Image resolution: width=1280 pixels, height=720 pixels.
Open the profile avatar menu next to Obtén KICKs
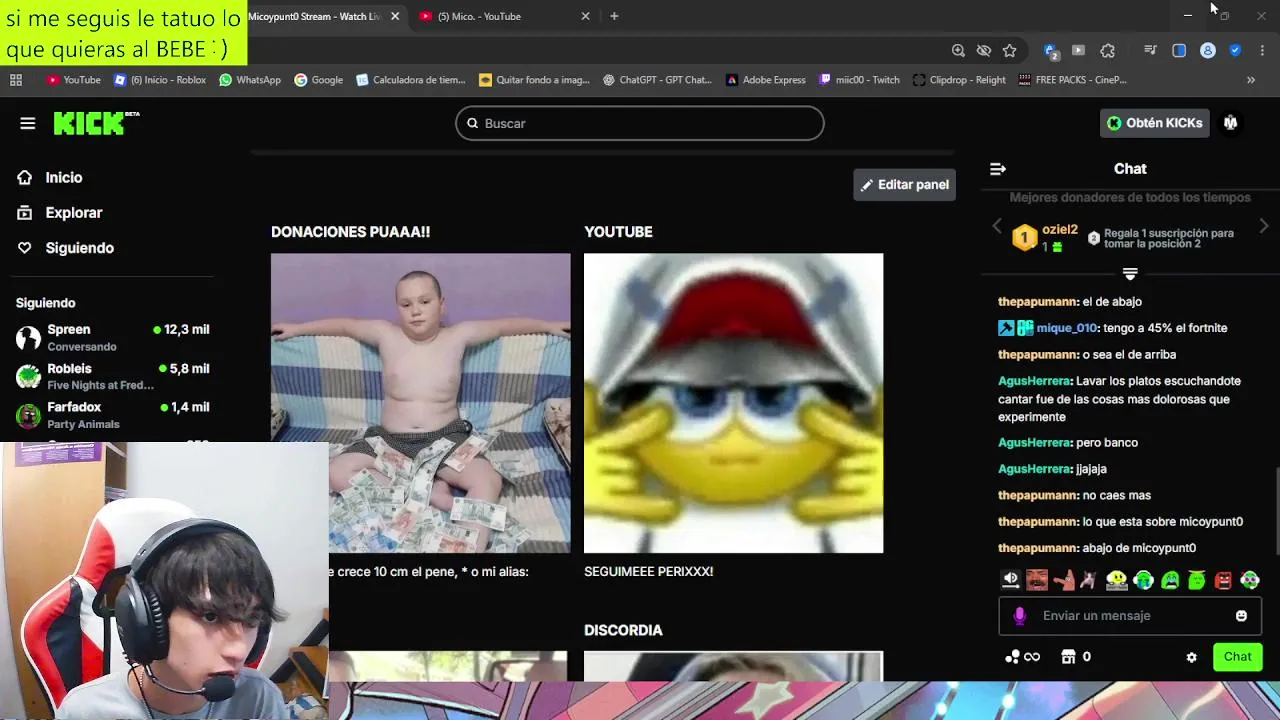click(x=1231, y=123)
